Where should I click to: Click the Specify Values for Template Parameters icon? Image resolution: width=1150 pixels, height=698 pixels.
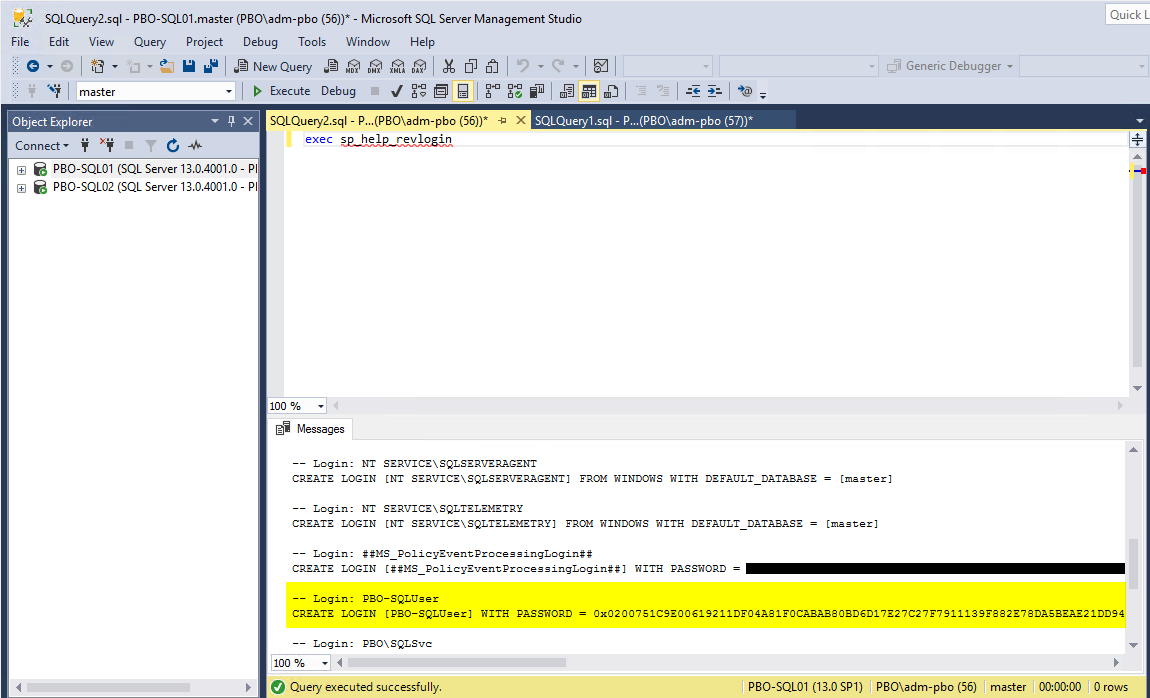tap(745, 91)
